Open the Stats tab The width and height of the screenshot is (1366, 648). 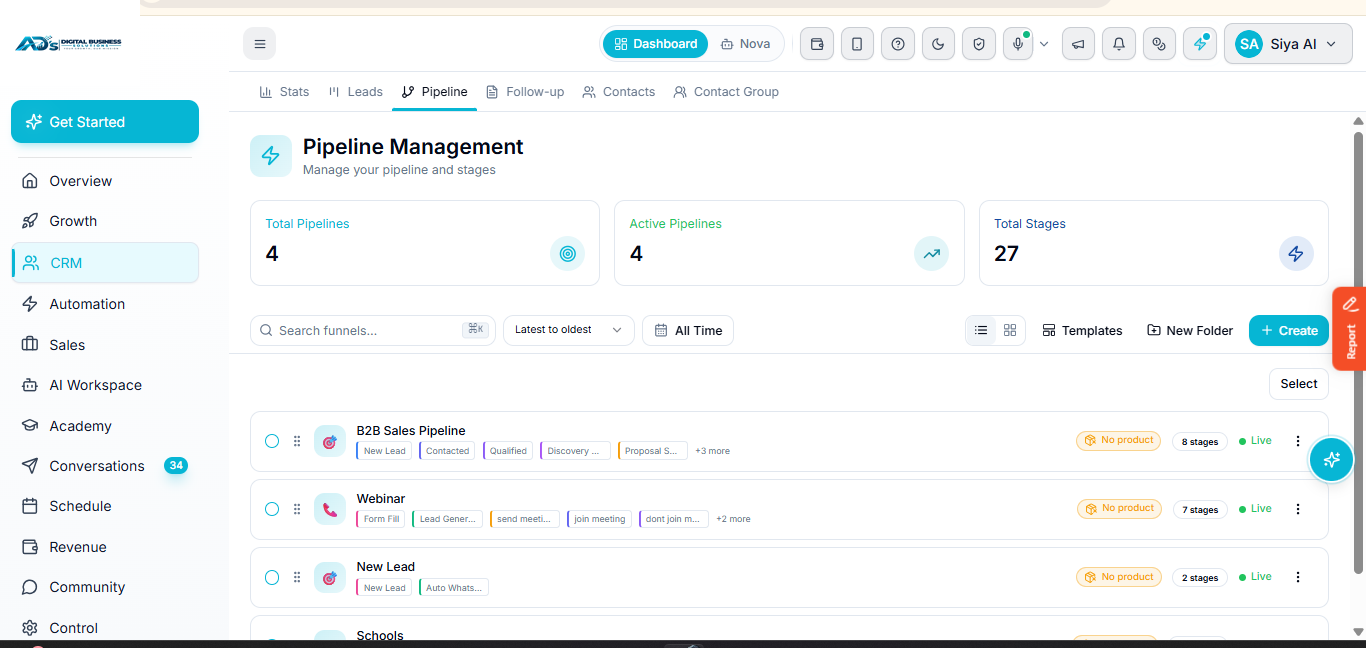284,91
